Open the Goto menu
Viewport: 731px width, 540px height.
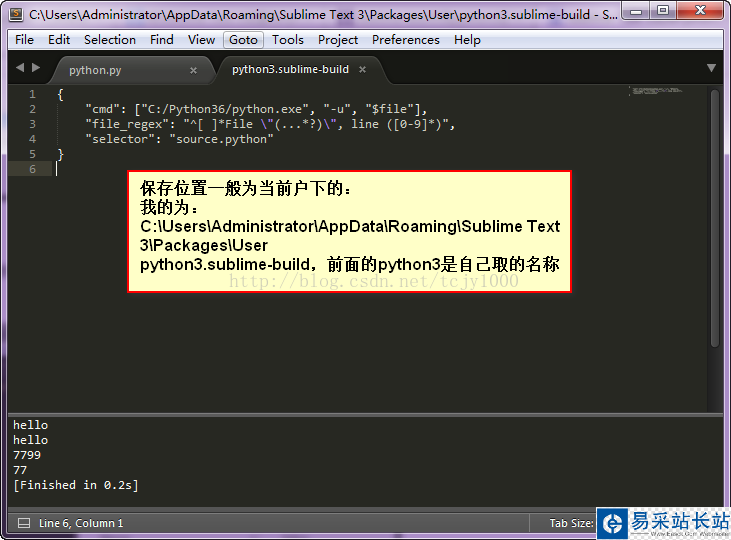coord(243,40)
